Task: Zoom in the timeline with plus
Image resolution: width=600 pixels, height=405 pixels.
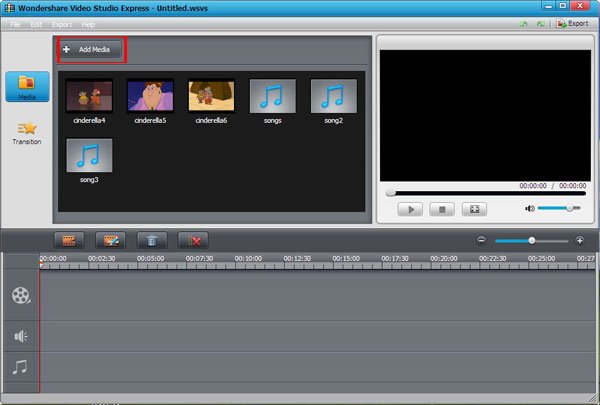Action: coord(579,240)
